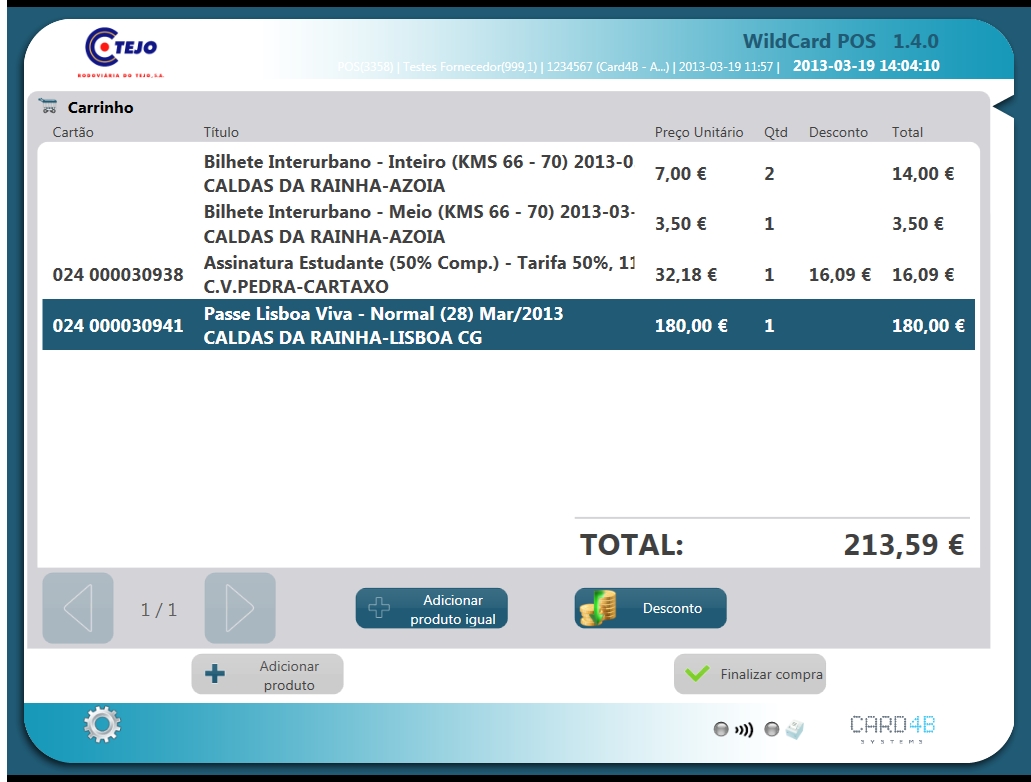Click the green checkmark on Finalizar compra
Viewport: 1031px width, 782px height.
(696, 675)
